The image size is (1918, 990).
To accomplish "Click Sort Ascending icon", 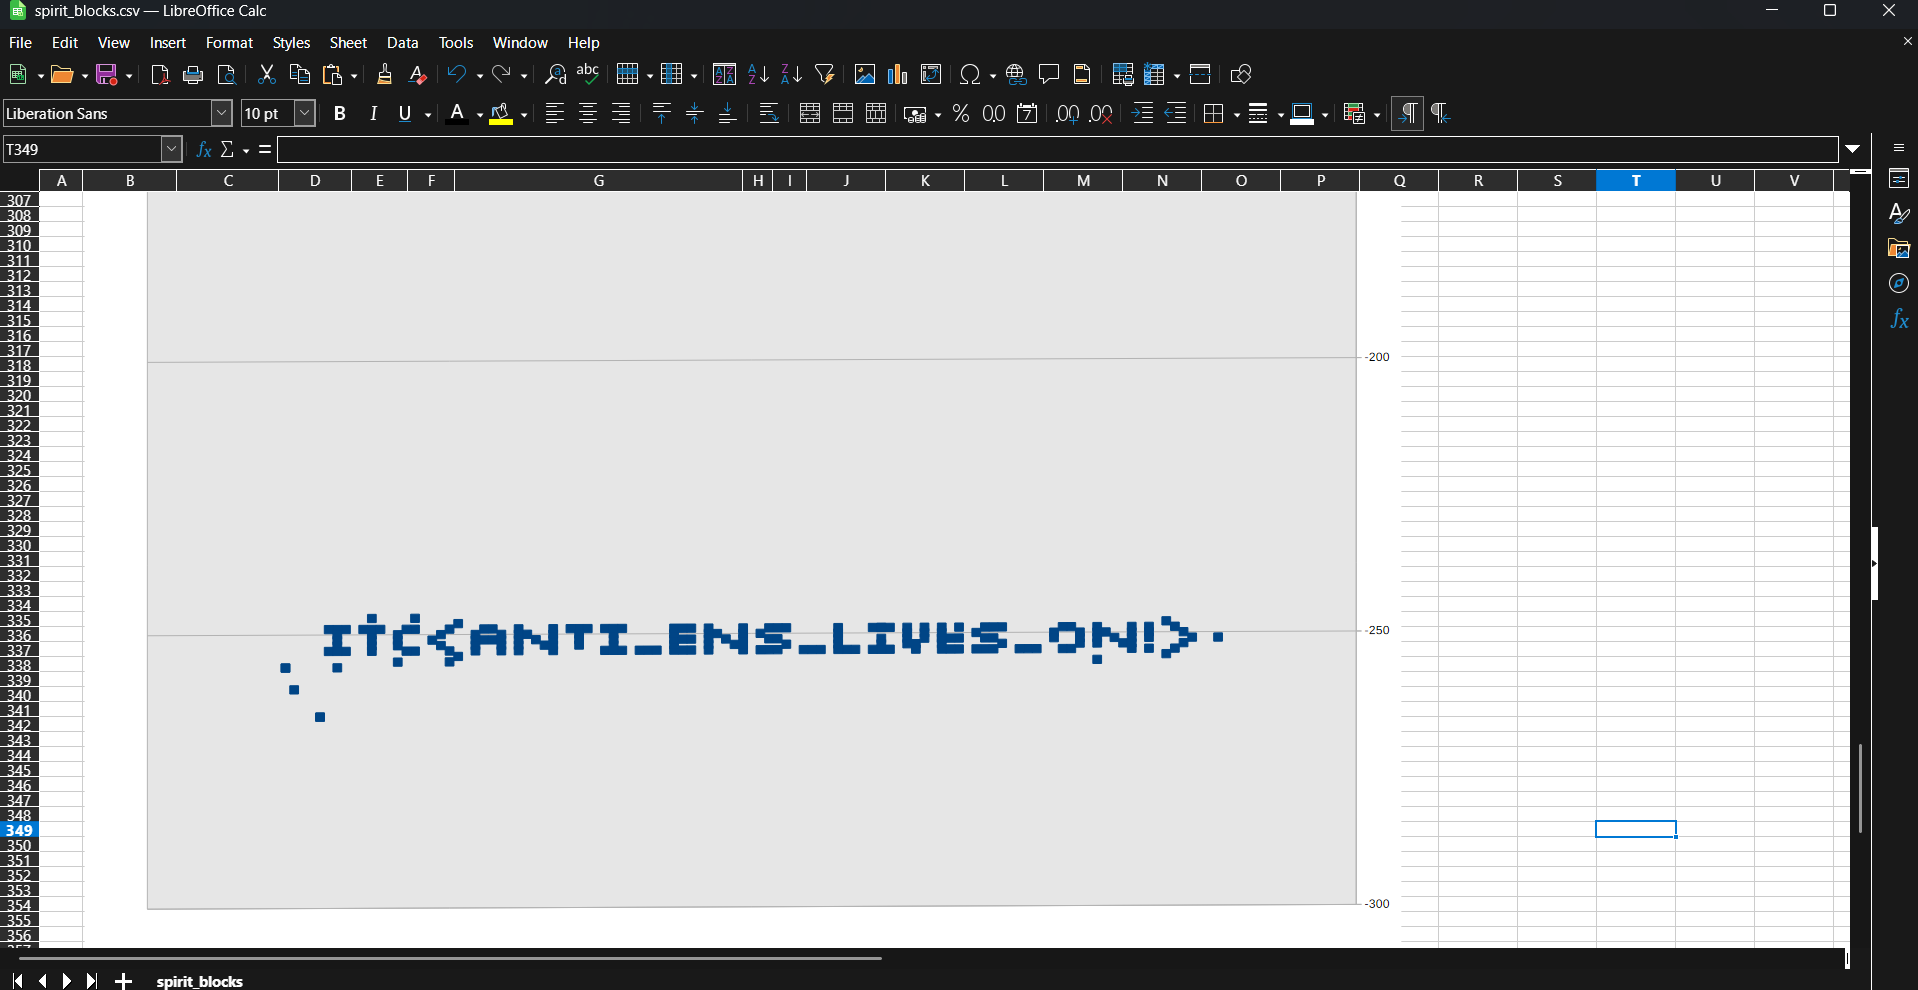I will tap(758, 74).
